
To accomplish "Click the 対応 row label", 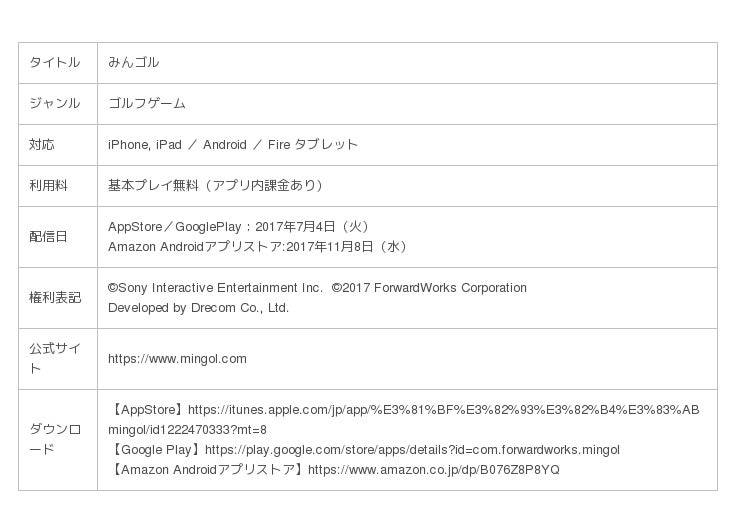I will pyautogui.click(x=42, y=145).
